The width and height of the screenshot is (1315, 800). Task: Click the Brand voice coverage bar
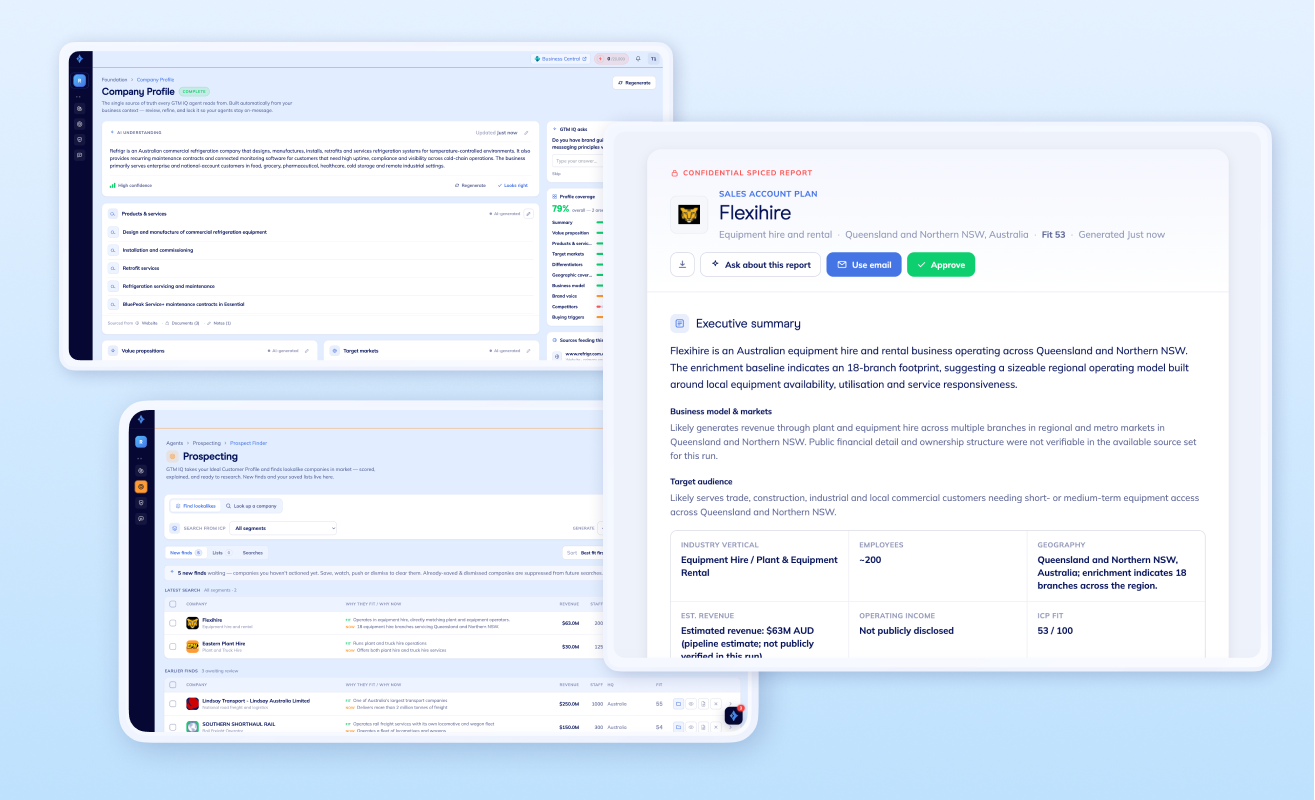pos(599,296)
